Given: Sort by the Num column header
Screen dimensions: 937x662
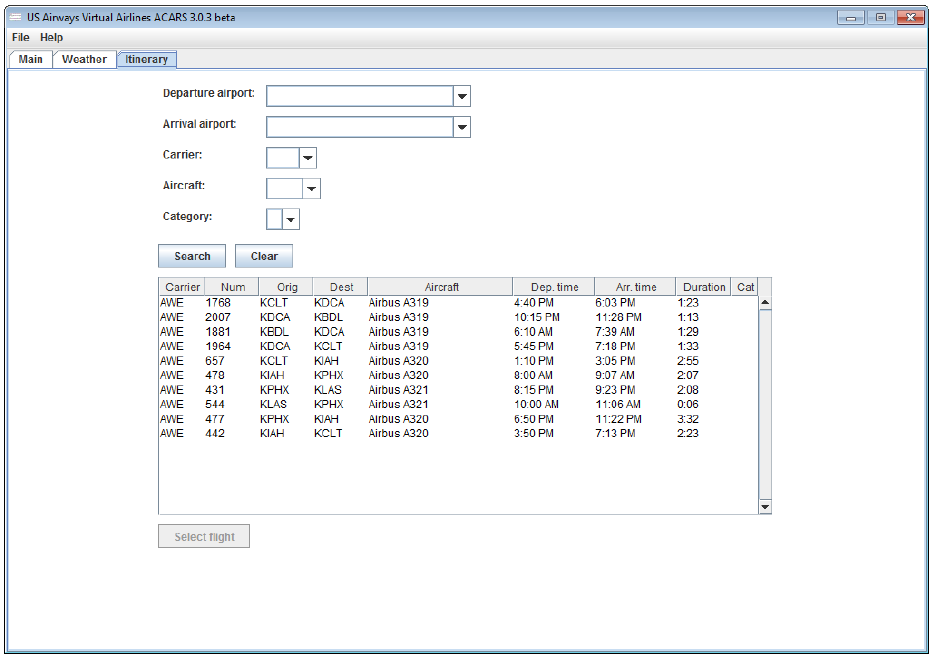Looking at the screenshot, I should pyautogui.click(x=232, y=287).
